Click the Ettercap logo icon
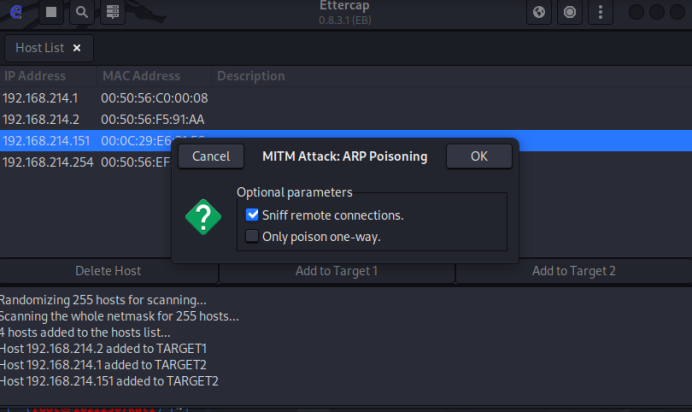 point(16,12)
